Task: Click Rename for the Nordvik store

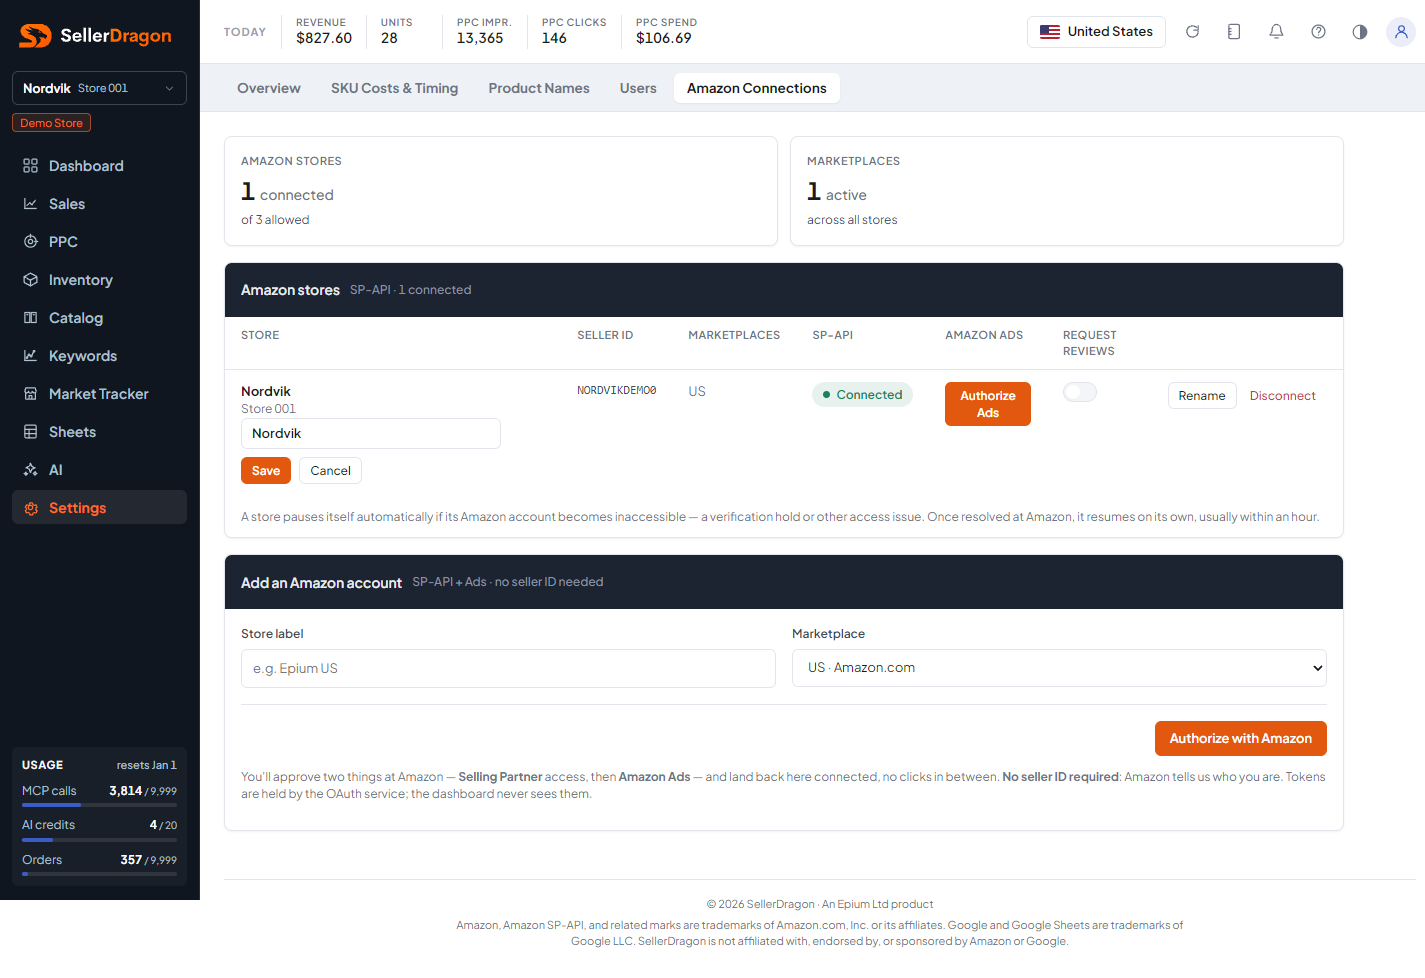Action: click(1202, 396)
